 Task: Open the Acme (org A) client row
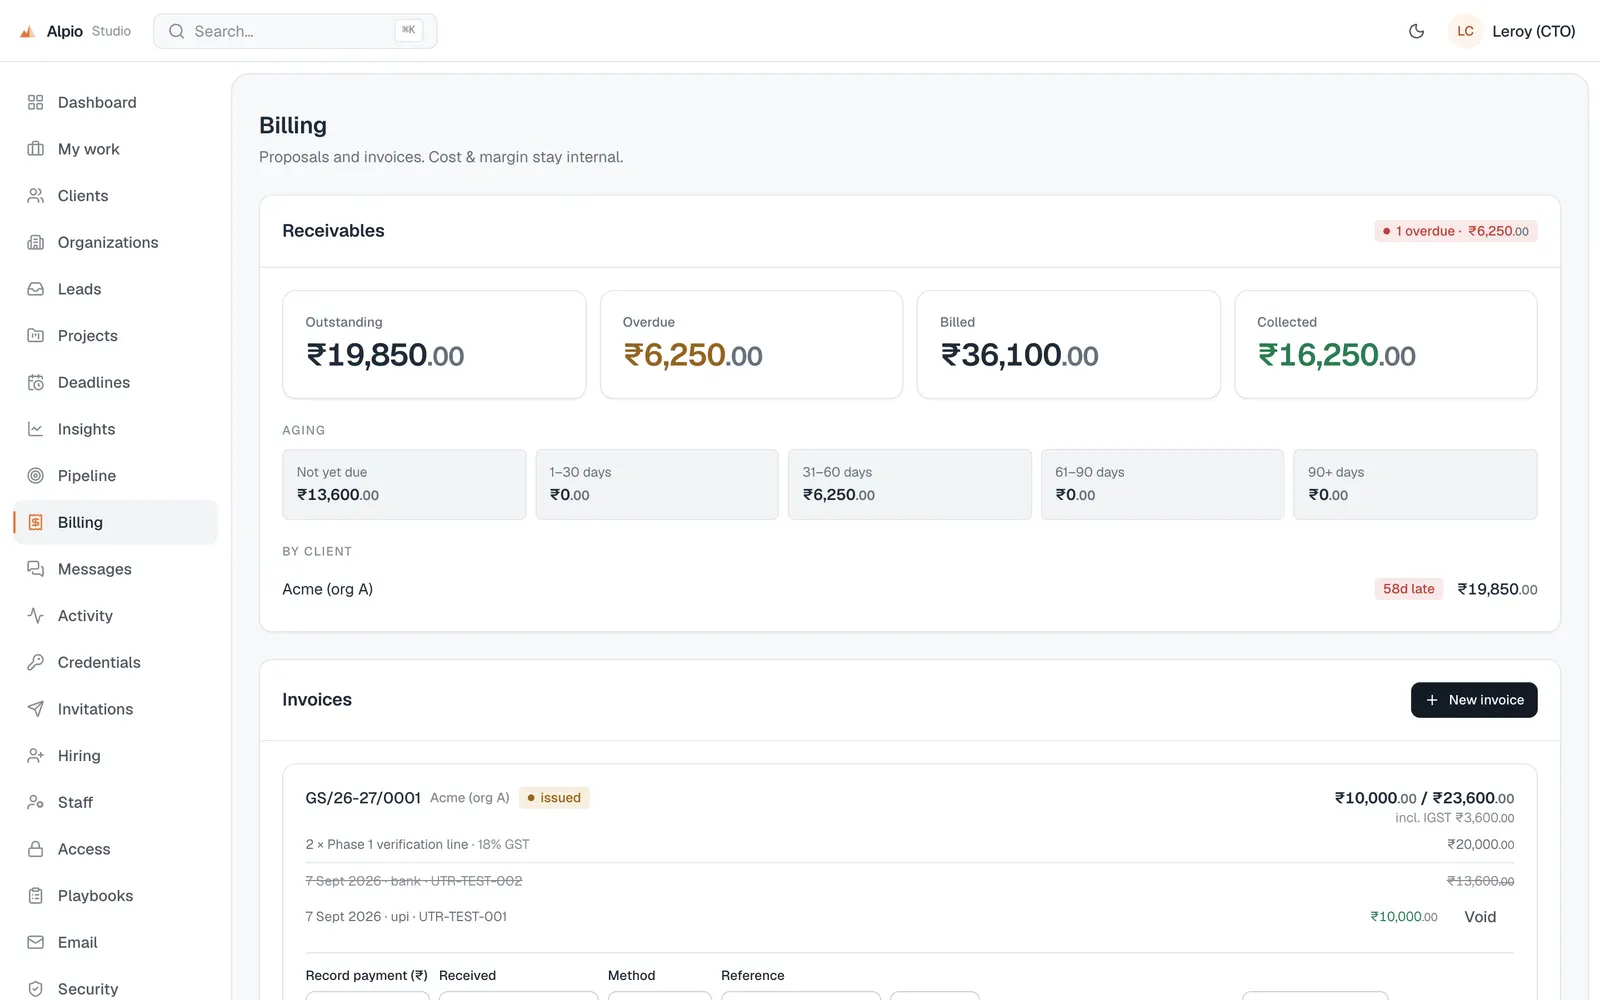[910, 589]
